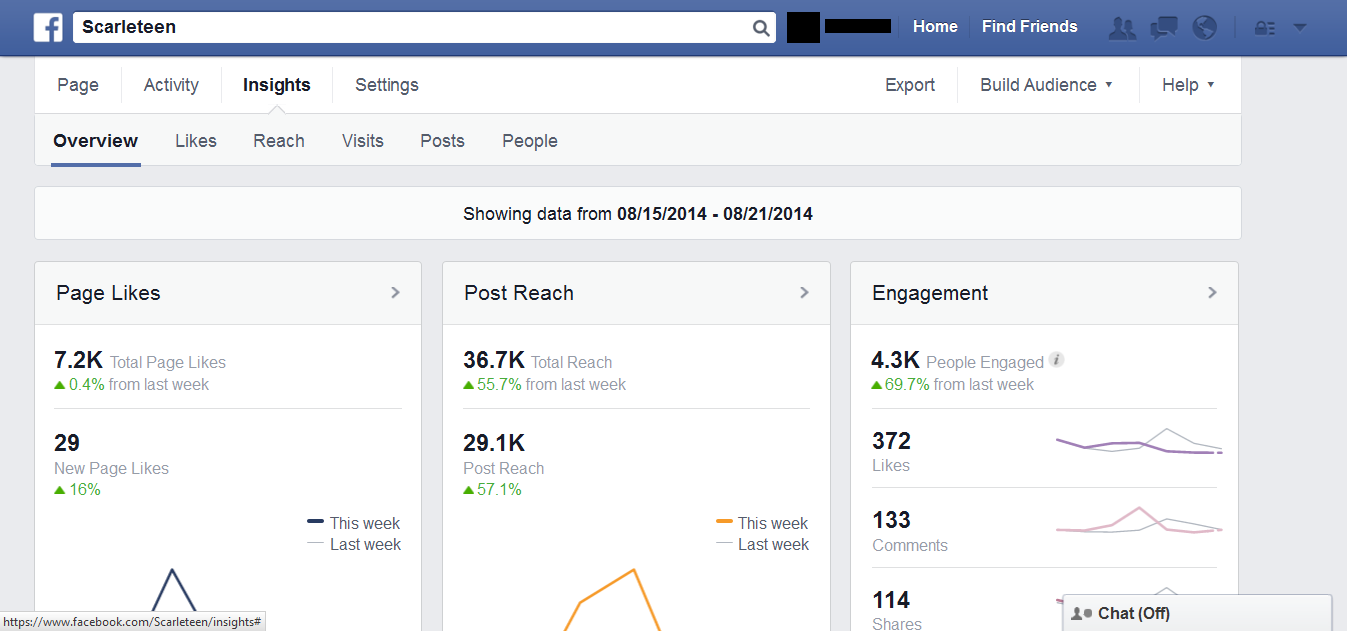Click the Likes sparkline chart
Image resolution: width=1347 pixels, height=631 pixels.
coord(1139,441)
